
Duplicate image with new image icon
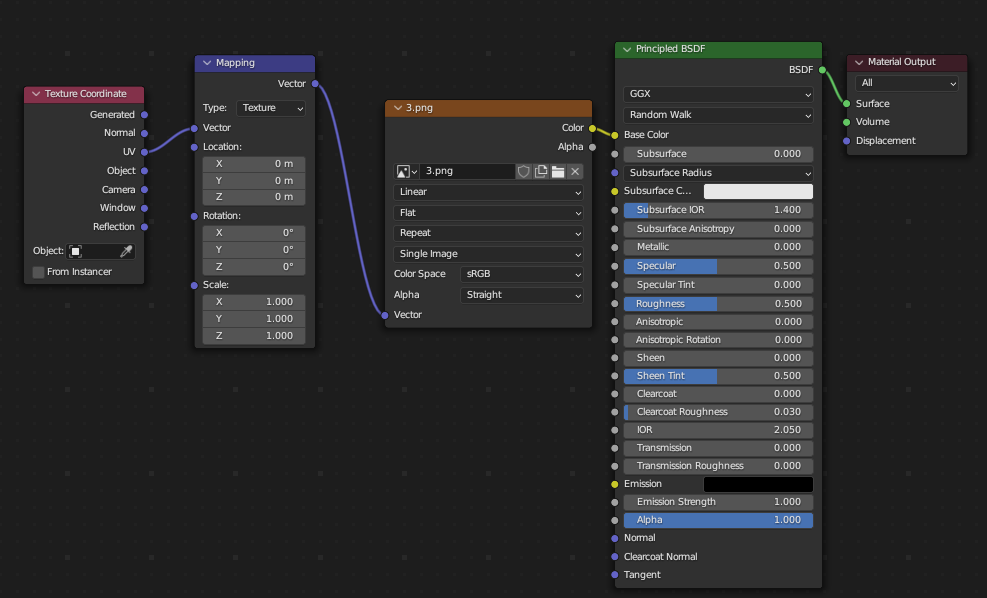(541, 171)
